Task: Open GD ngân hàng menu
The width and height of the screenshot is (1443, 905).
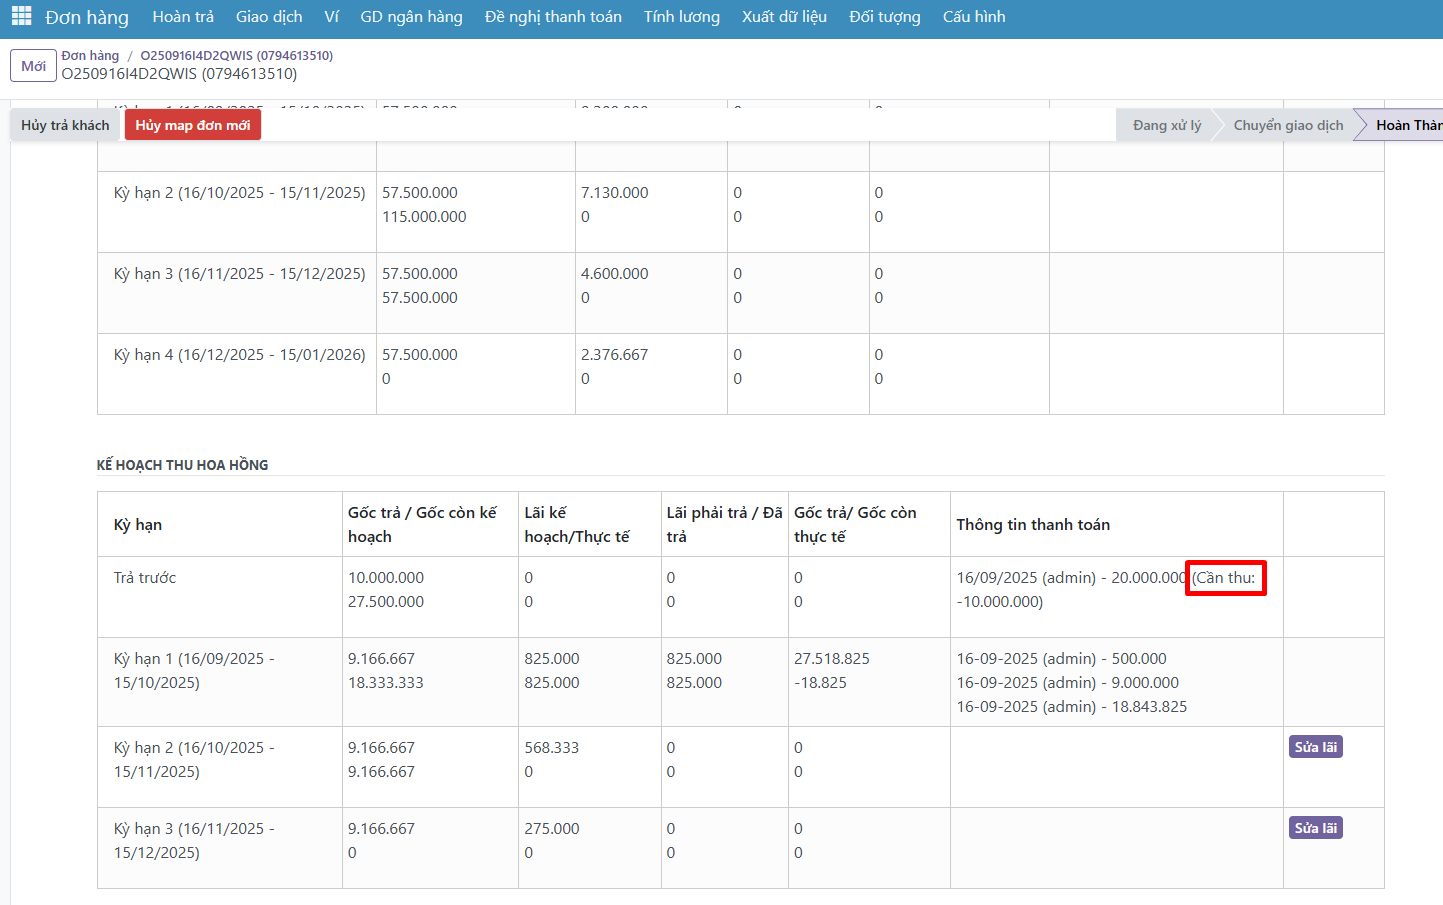Action: (411, 17)
